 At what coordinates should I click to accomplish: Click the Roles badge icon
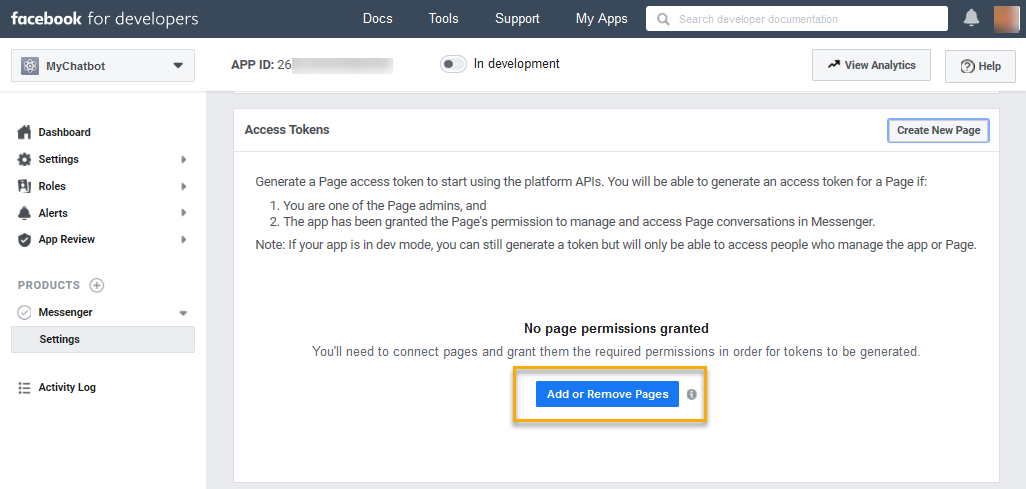pyautogui.click(x=24, y=186)
